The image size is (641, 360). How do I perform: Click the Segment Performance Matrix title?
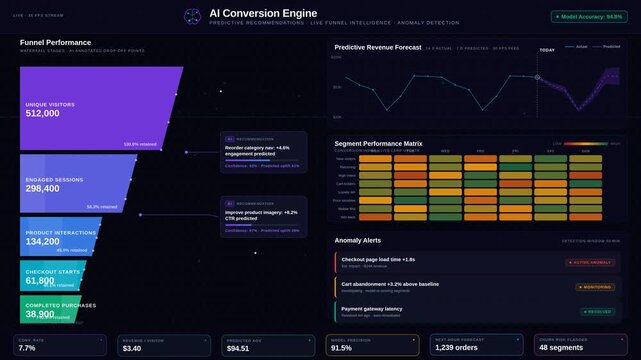point(378,143)
